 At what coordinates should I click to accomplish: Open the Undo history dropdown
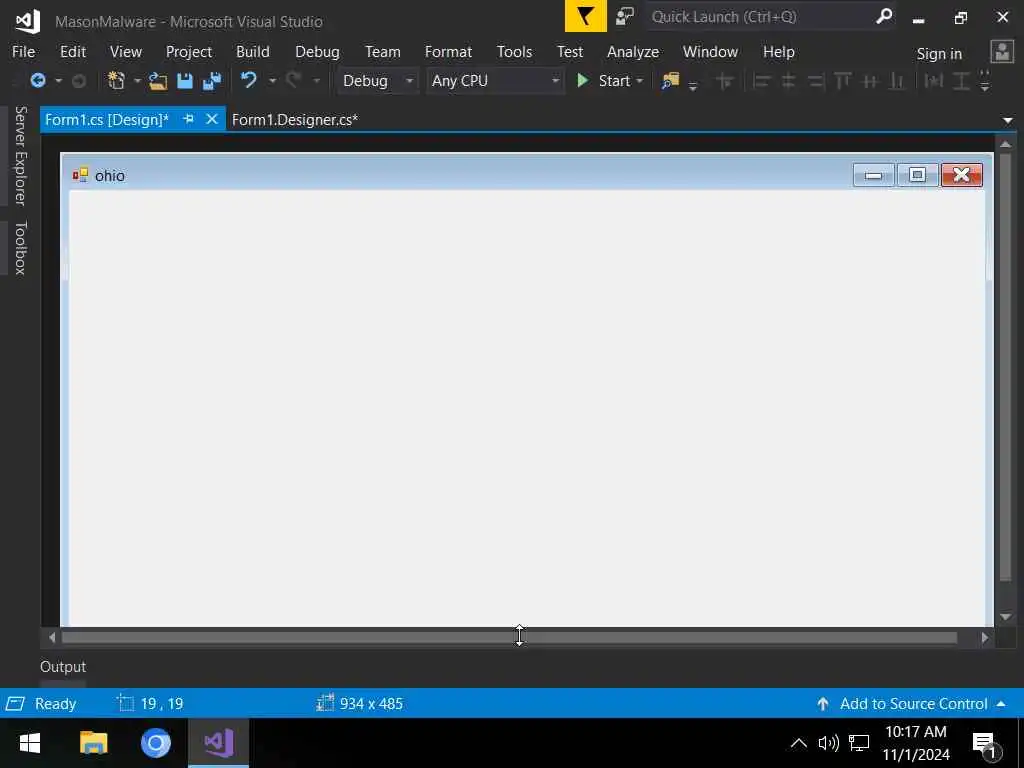point(272,81)
